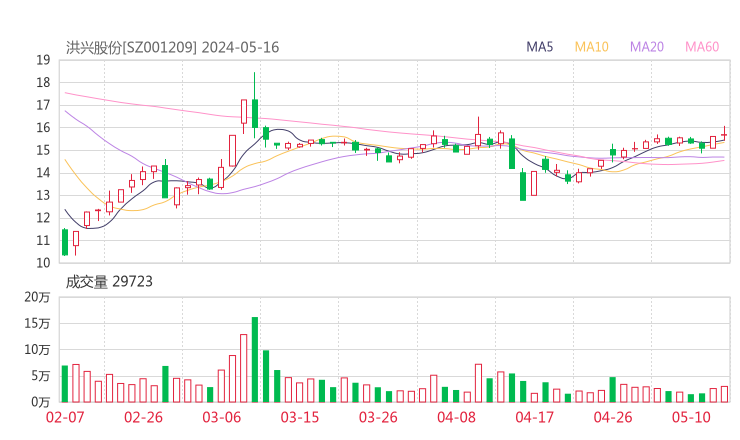Click the MA10 legend label
The width and height of the screenshot is (740, 440).
[x=591, y=47]
